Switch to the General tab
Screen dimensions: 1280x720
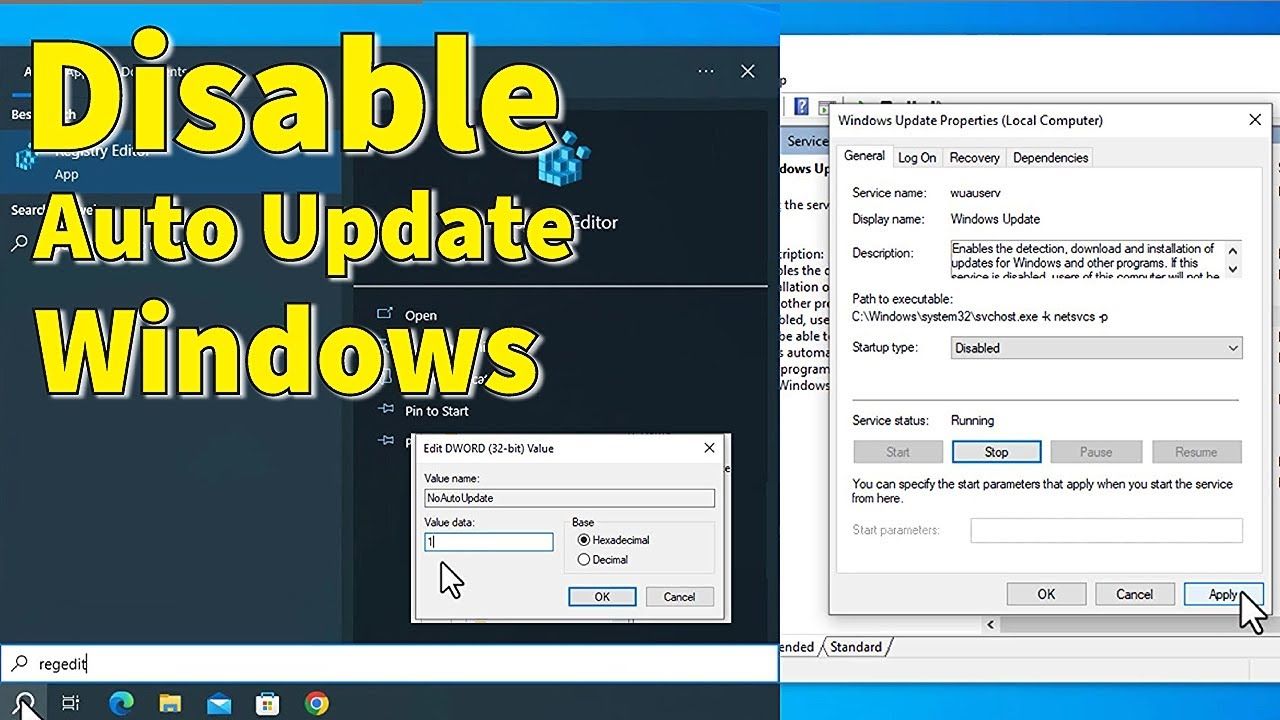click(864, 156)
